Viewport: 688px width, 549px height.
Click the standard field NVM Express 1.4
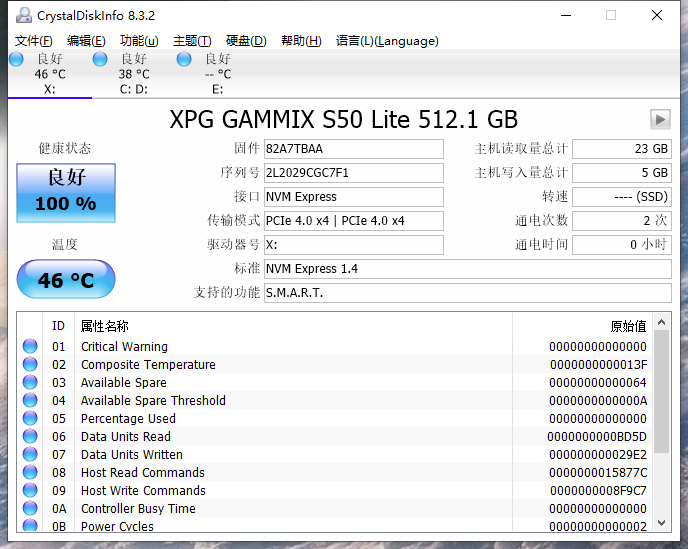click(x=468, y=269)
